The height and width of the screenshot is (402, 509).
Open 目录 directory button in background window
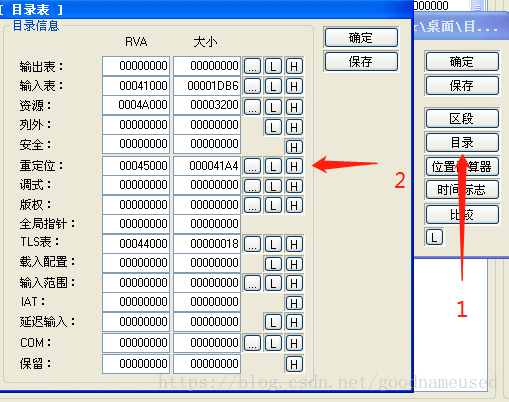click(x=462, y=142)
